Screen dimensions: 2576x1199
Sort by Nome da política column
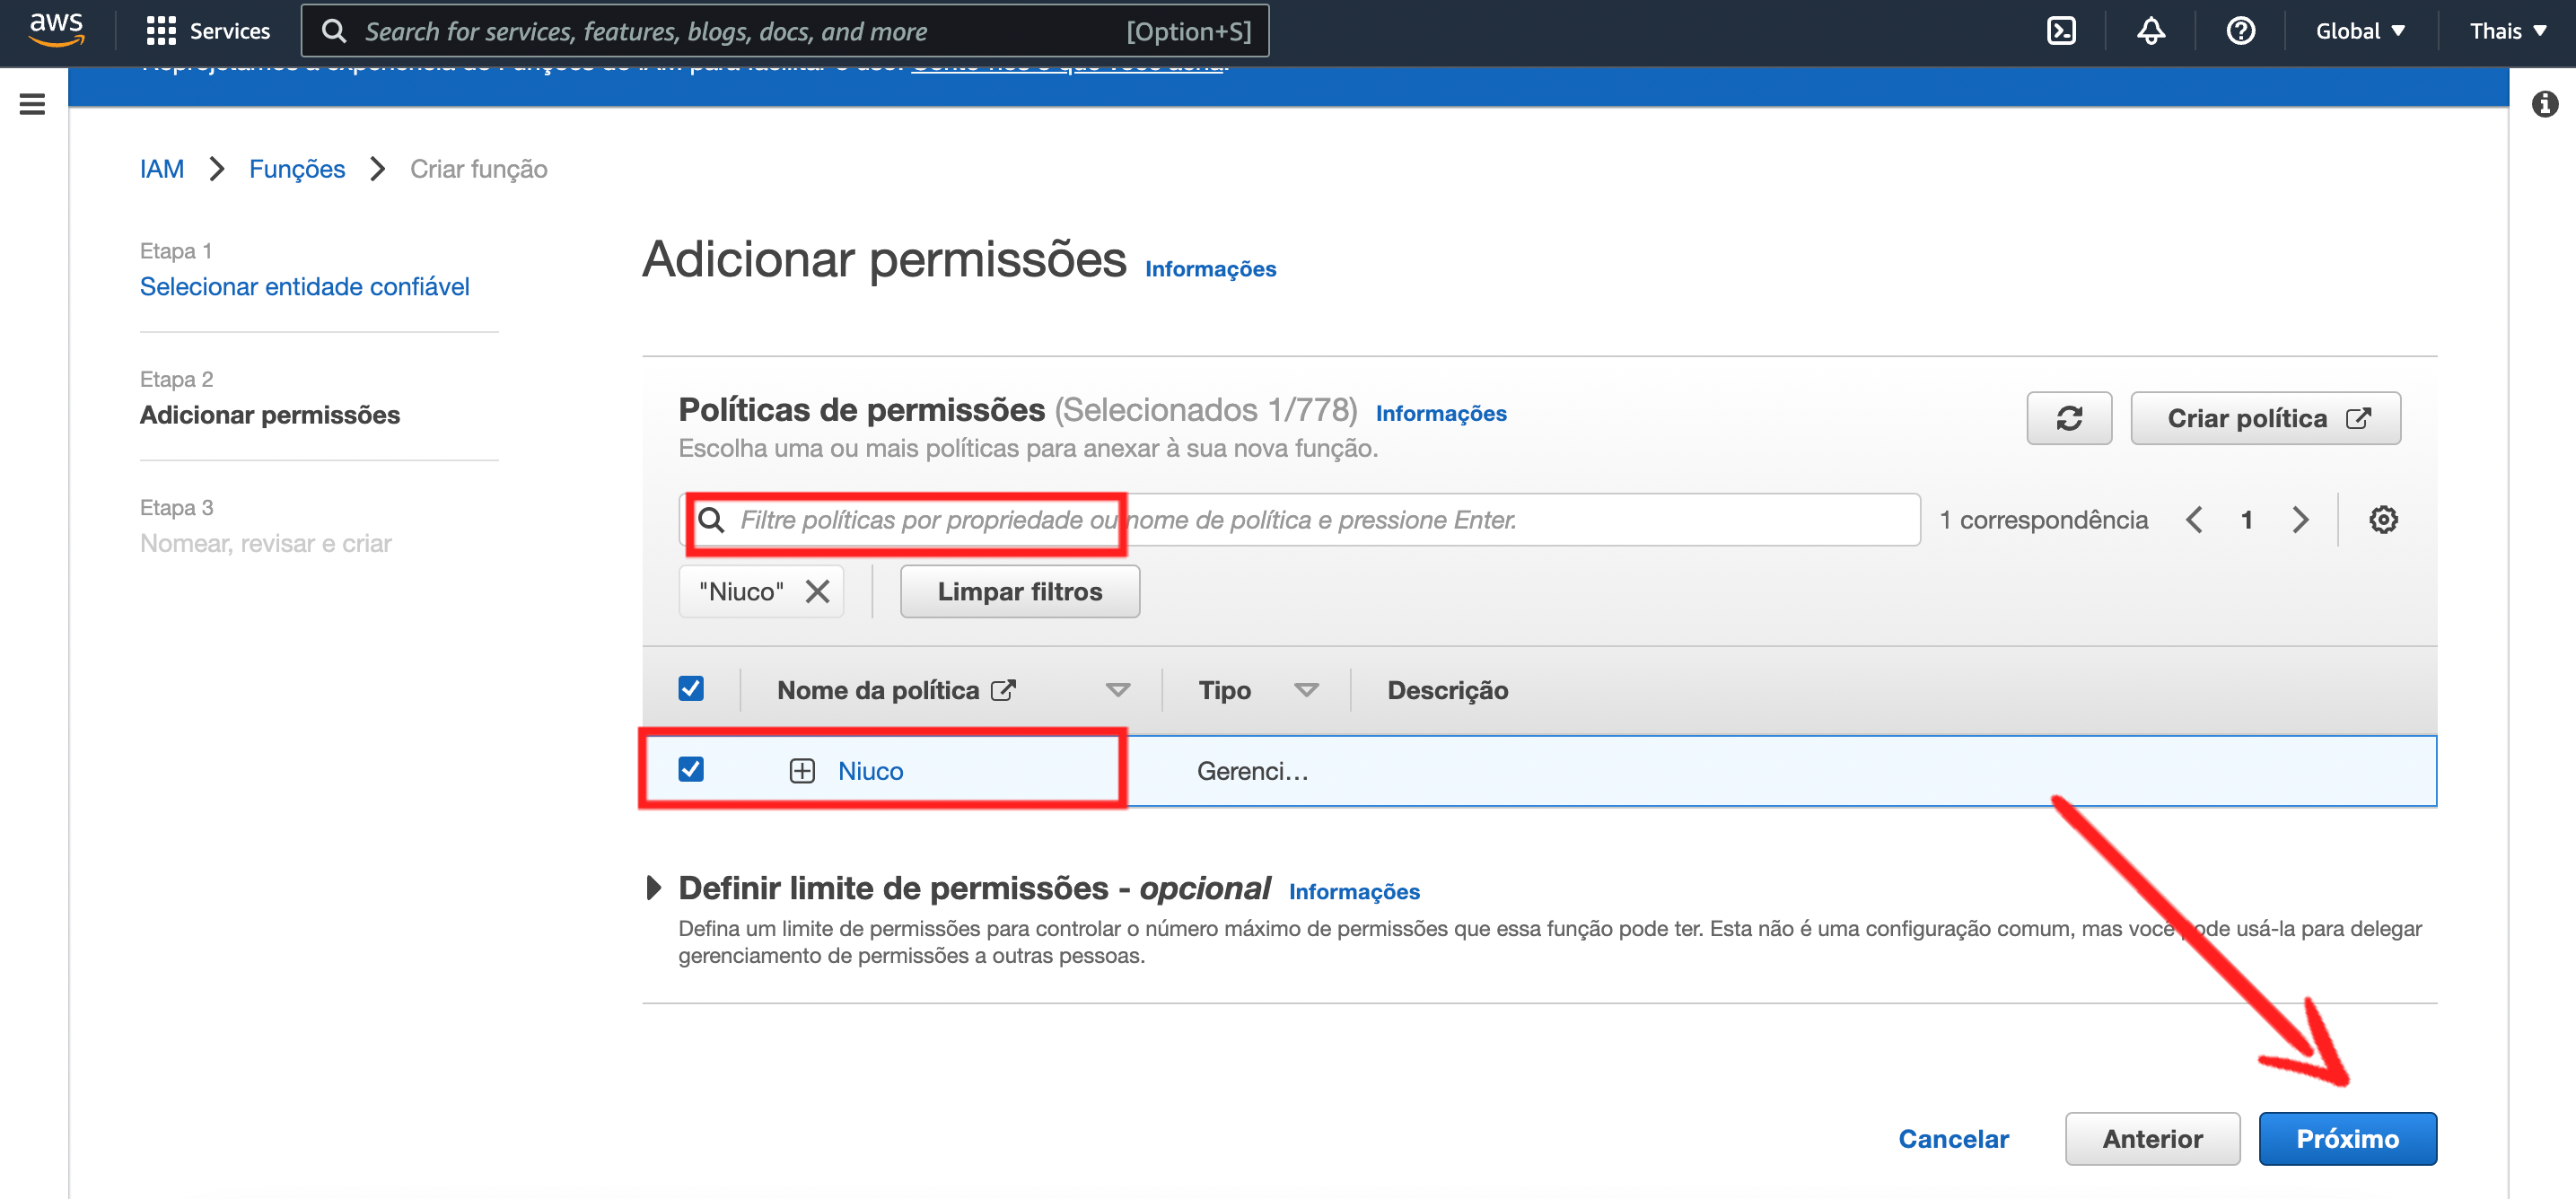tap(1117, 690)
